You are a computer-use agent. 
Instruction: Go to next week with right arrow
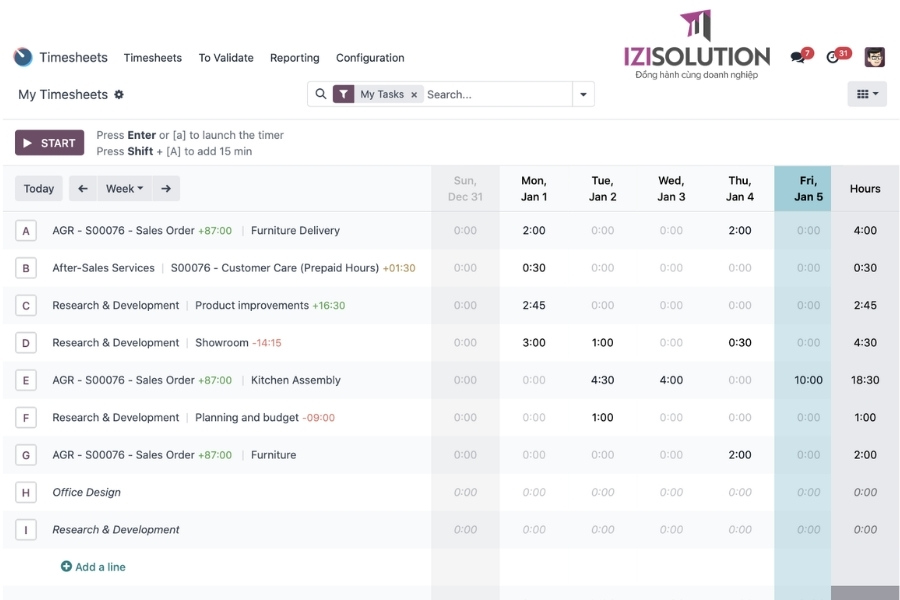pyautogui.click(x=166, y=188)
